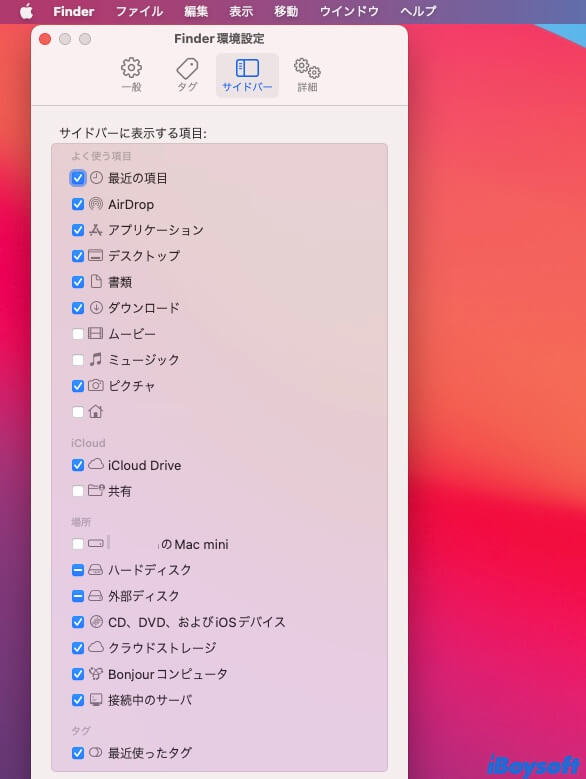Open the 一般 (General) preferences tab

132,75
